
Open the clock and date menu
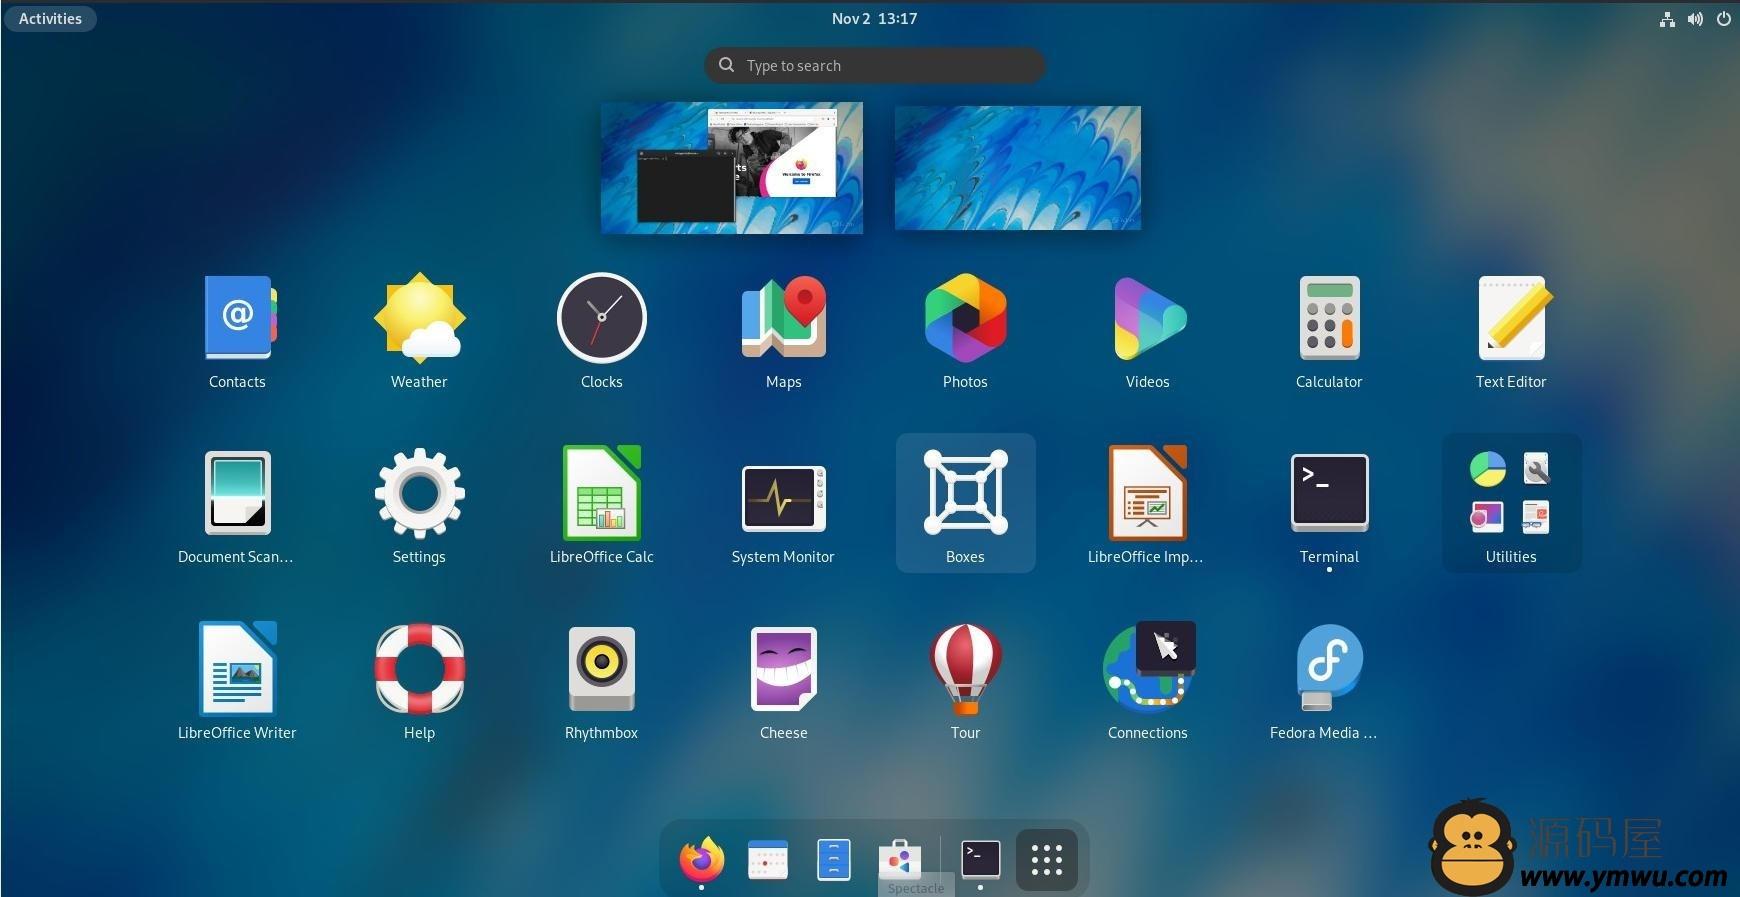(x=874, y=18)
